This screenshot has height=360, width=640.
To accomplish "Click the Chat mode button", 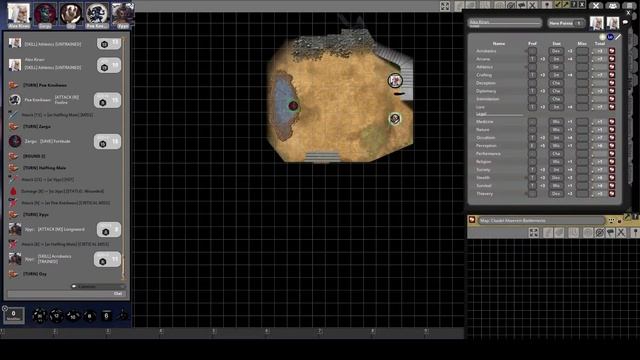I will [118, 293].
